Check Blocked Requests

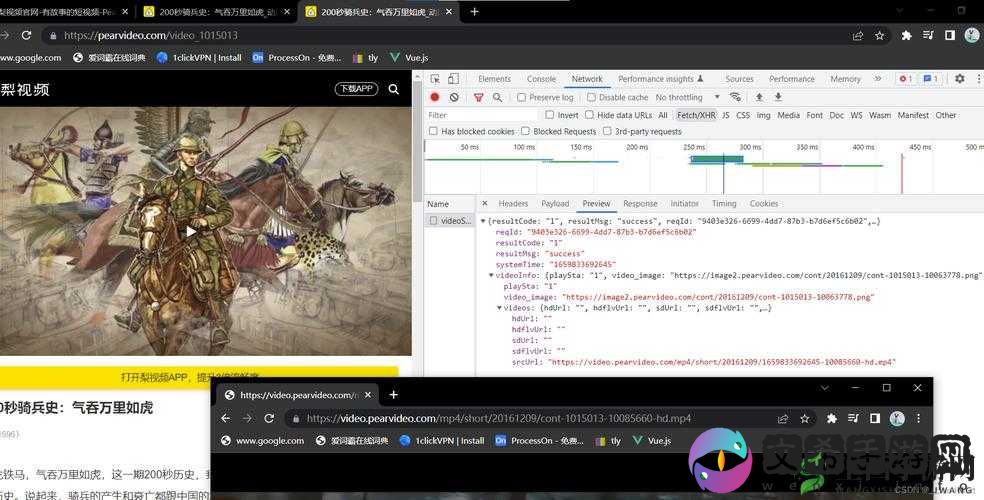525,131
